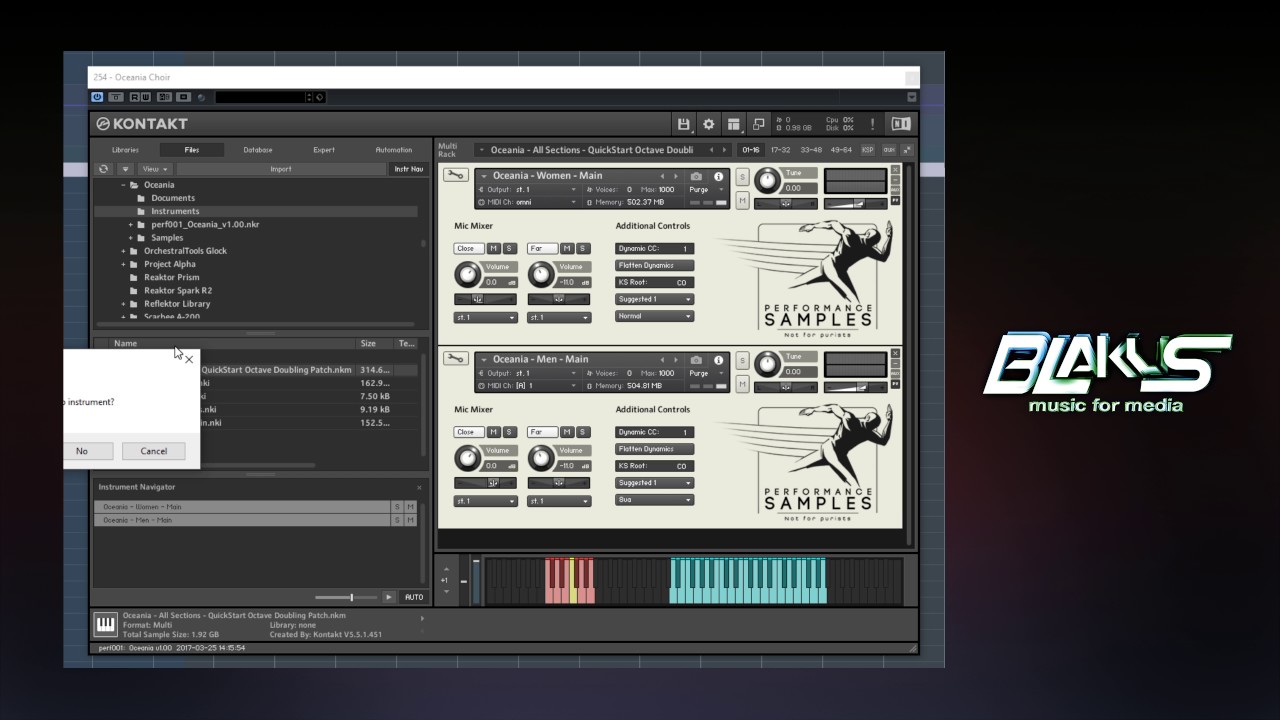Adjust the Close mic Volume knob on Women - Main
Viewport: 1280px width, 720px height.
tap(467, 275)
